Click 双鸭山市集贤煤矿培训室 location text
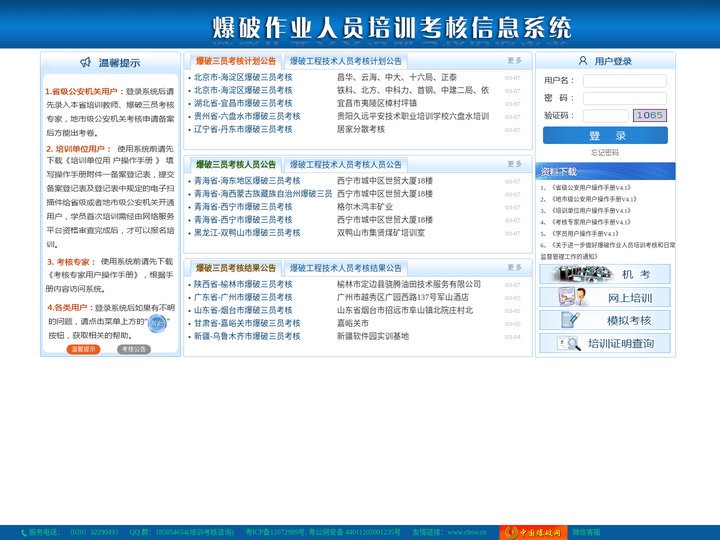720x540 pixels. [x=381, y=233]
